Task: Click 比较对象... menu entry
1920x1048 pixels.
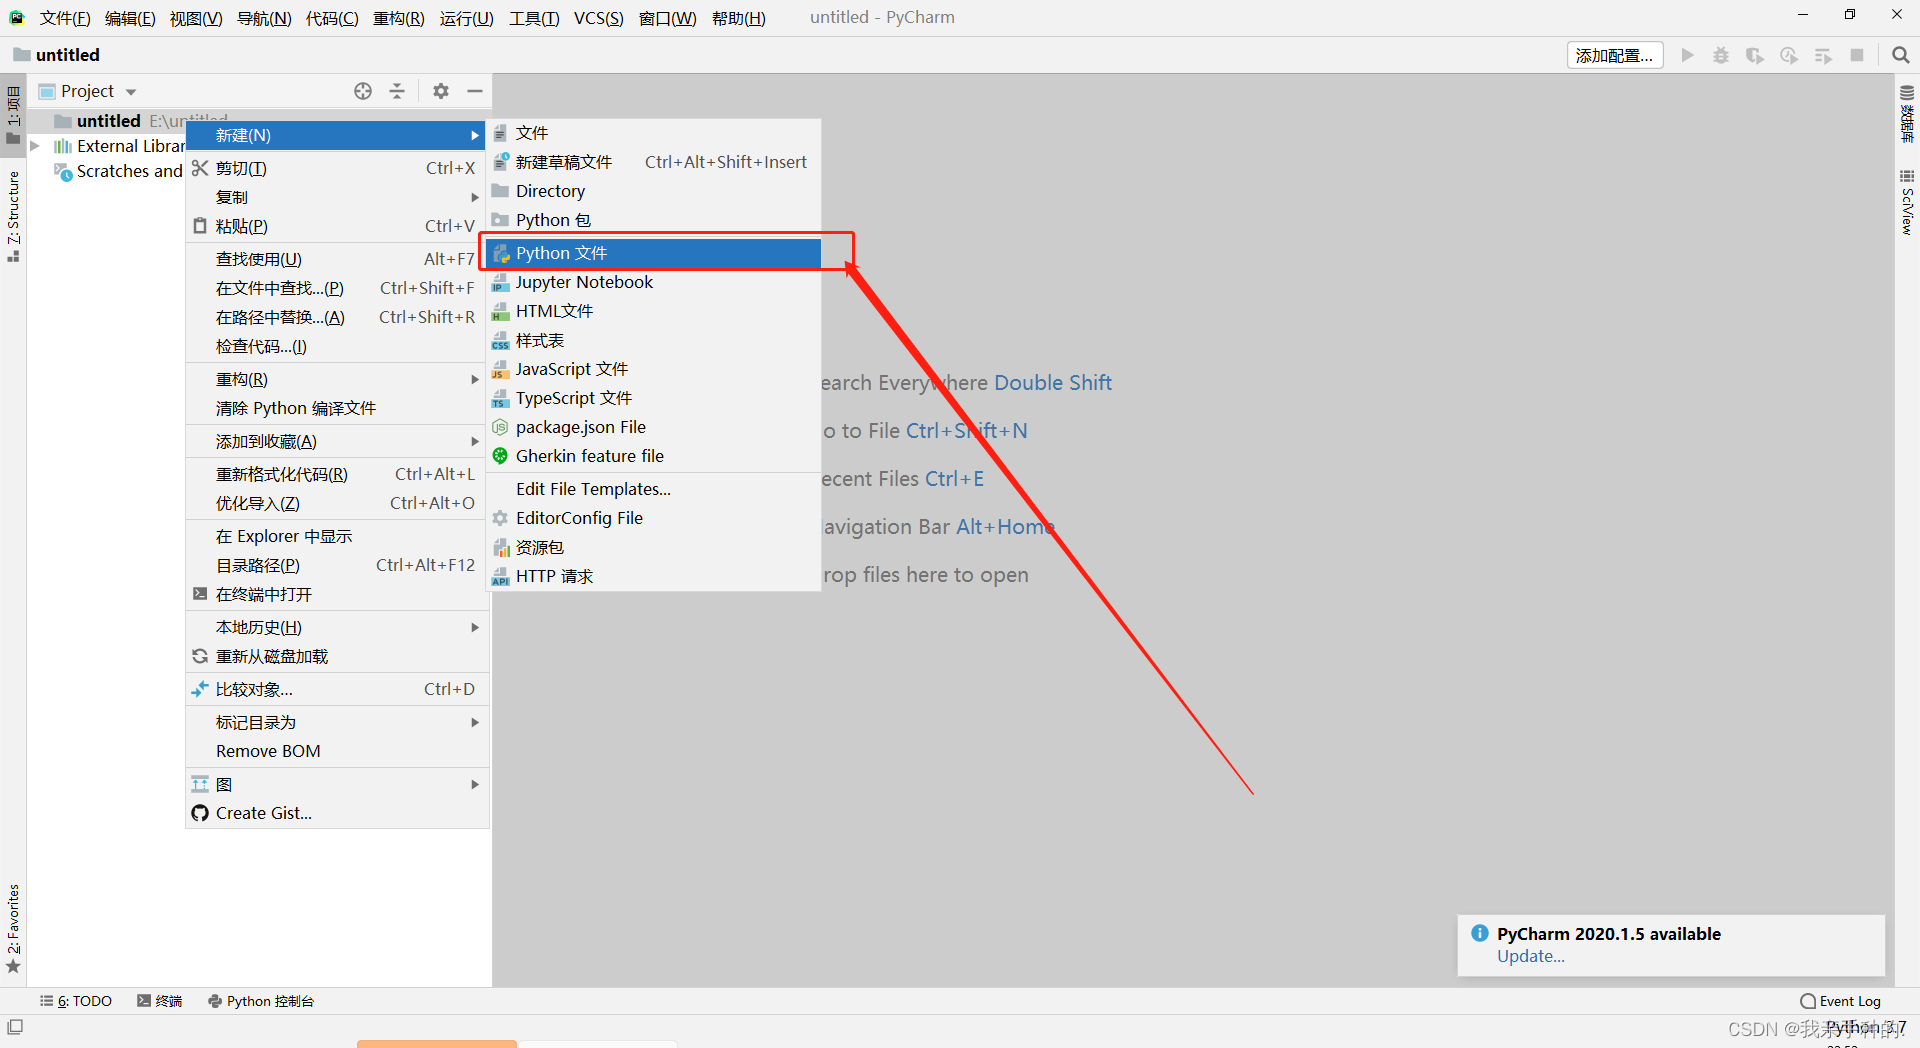Action: 337,689
